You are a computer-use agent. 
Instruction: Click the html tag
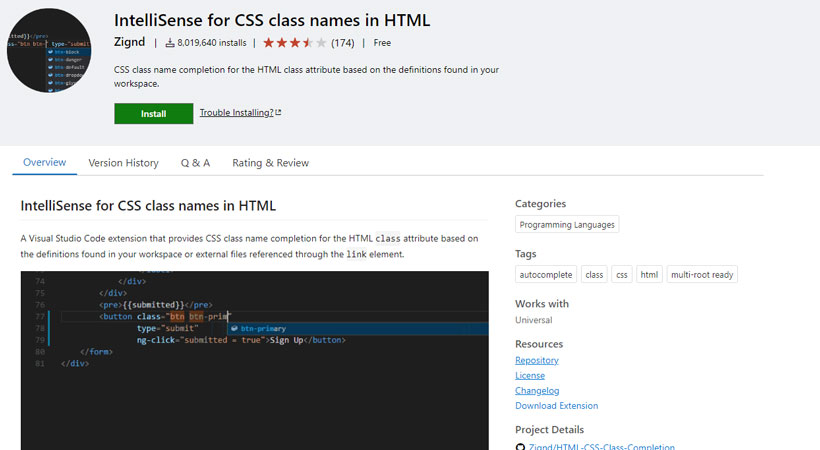tap(650, 275)
